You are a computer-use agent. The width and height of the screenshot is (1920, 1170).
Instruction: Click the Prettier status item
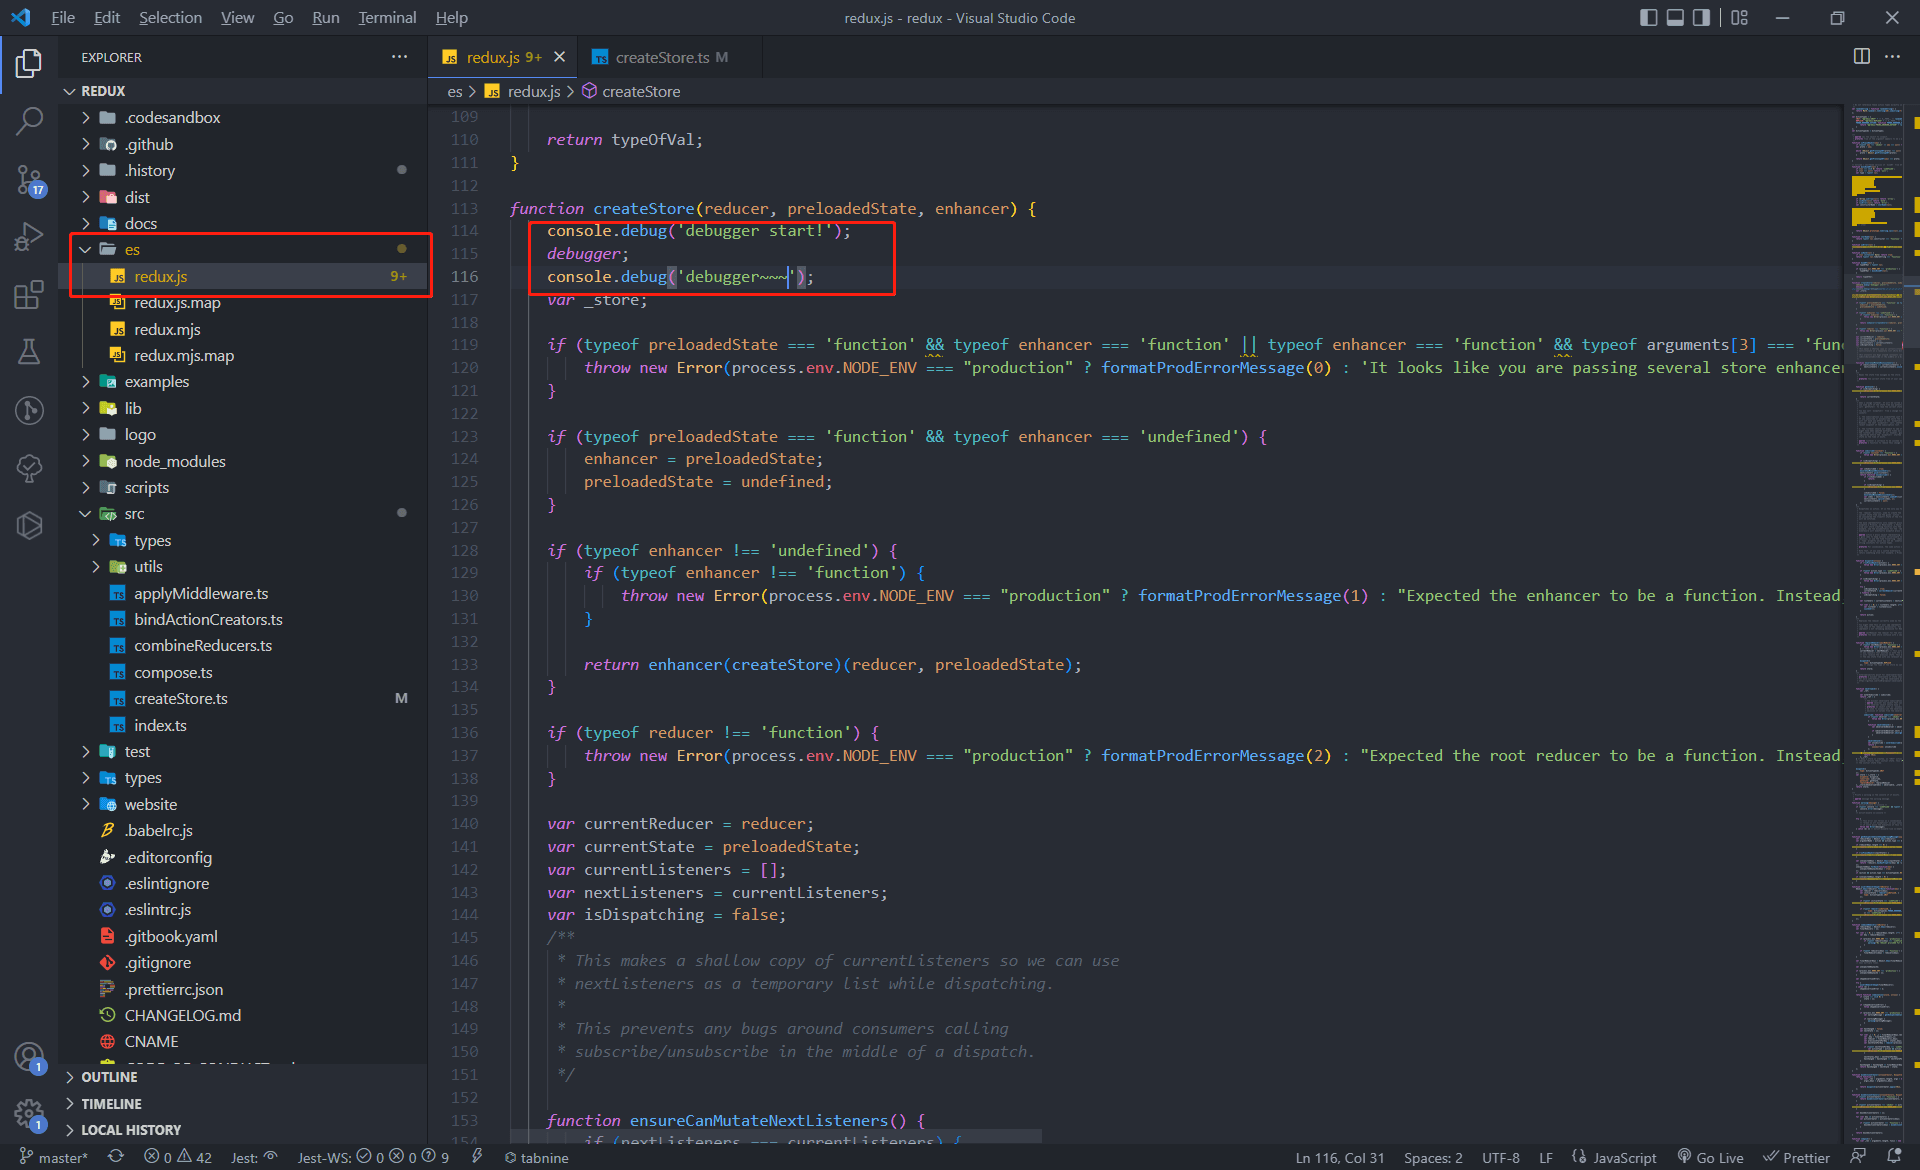tap(1796, 1157)
